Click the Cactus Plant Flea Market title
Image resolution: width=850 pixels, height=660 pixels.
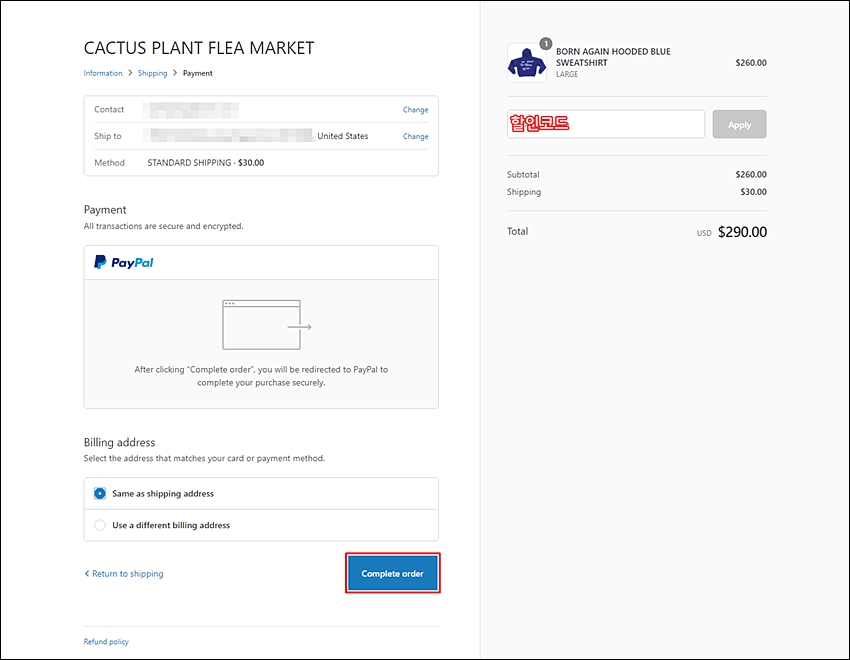pos(199,48)
